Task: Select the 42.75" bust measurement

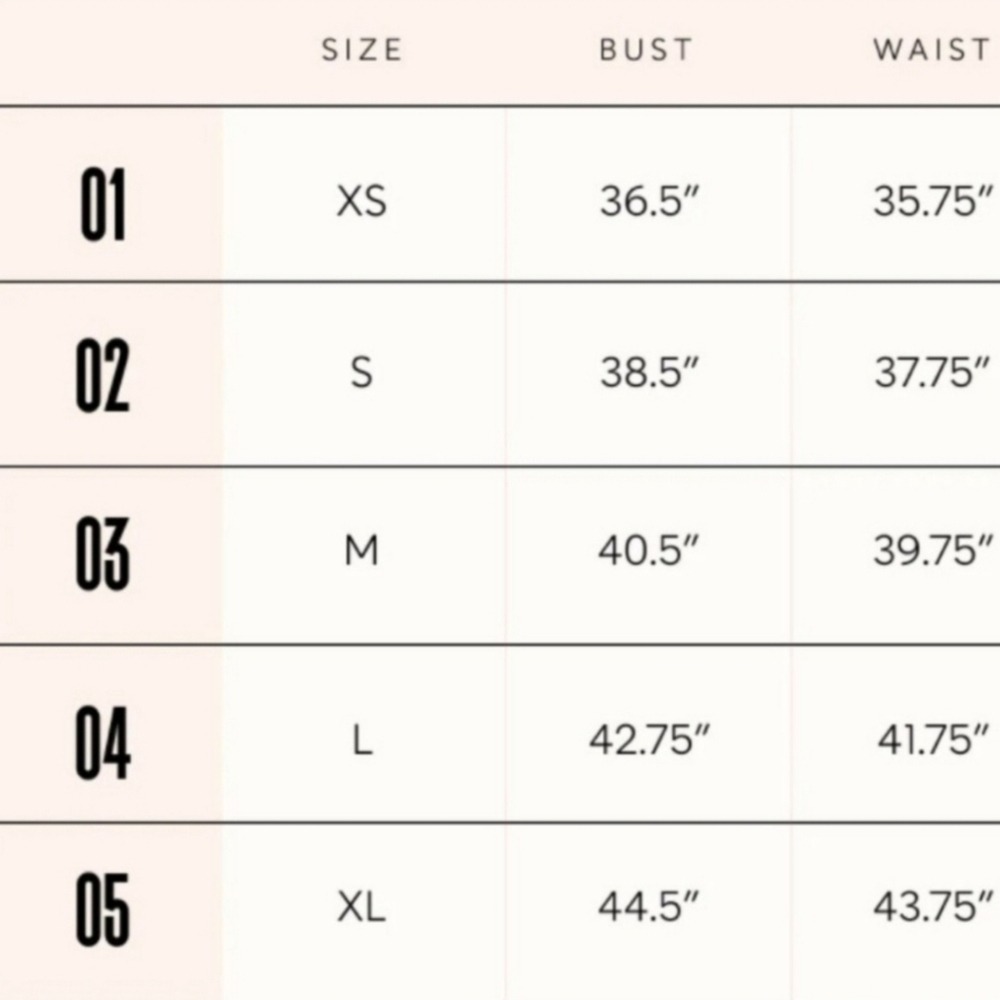Action: [649, 740]
